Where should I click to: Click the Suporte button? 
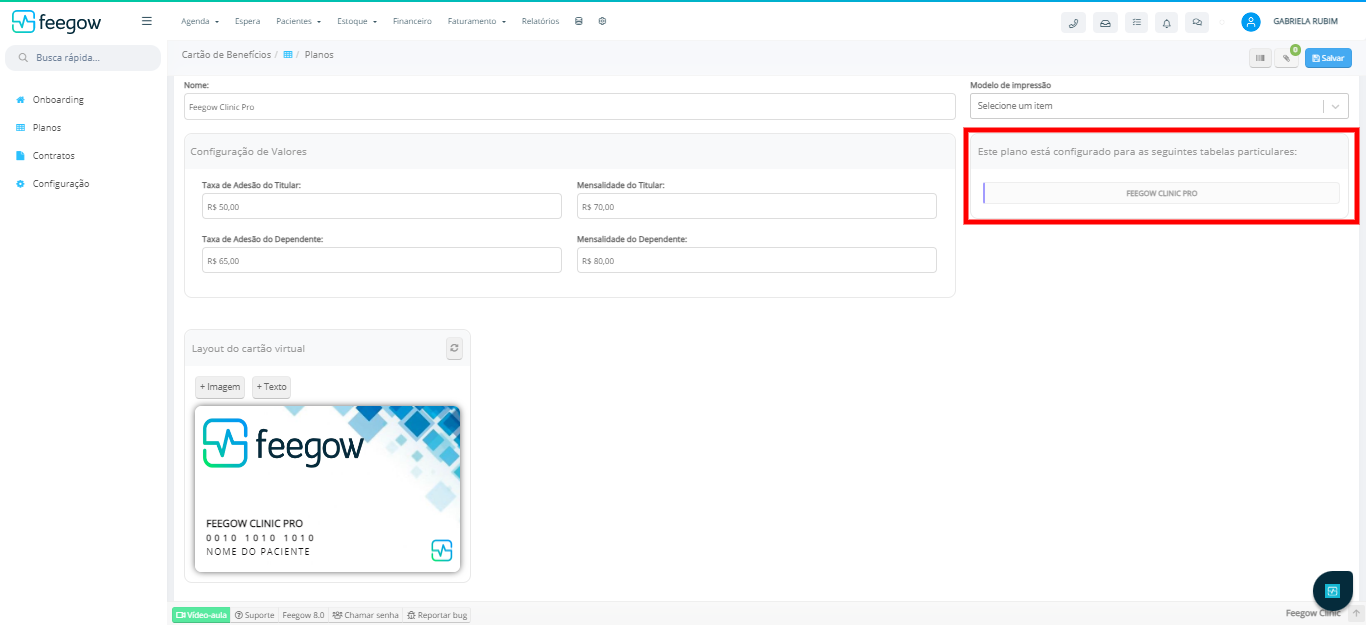[254, 615]
